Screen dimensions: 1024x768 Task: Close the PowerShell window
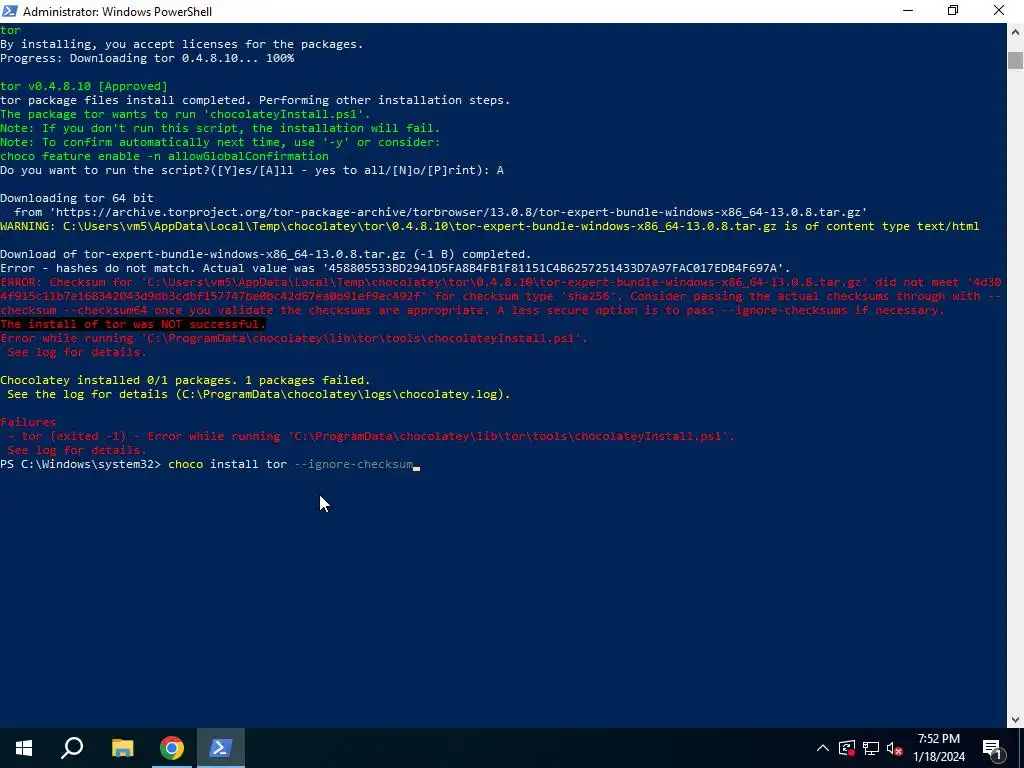tap(999, 11)
